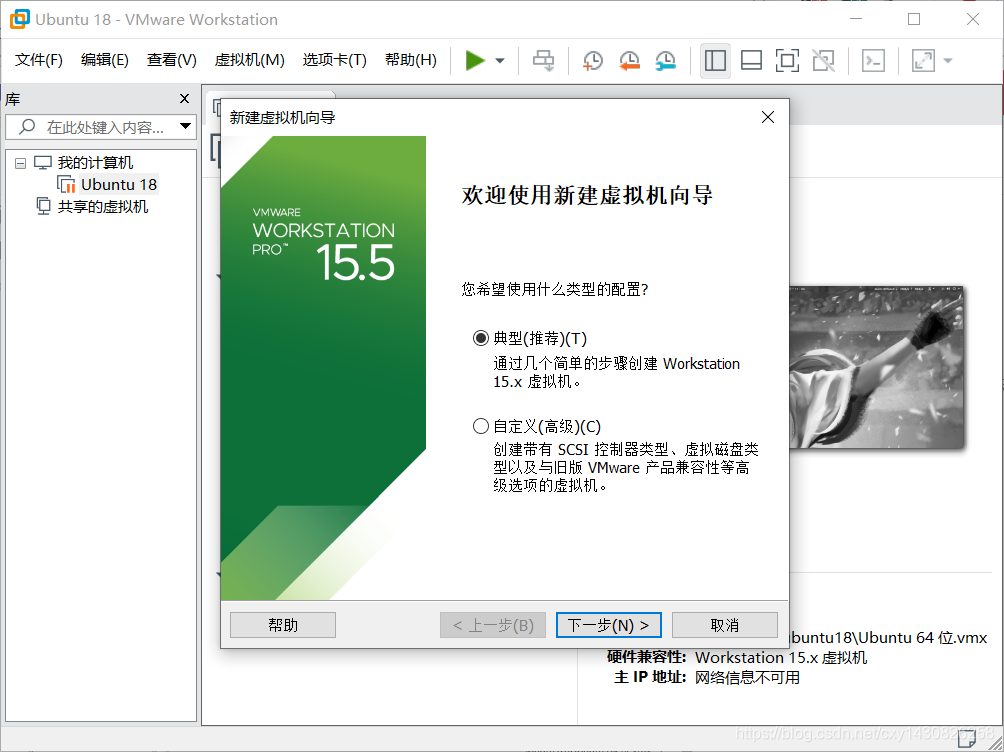Click the Ubuntu VM screen thumbnail

point(876,367)
